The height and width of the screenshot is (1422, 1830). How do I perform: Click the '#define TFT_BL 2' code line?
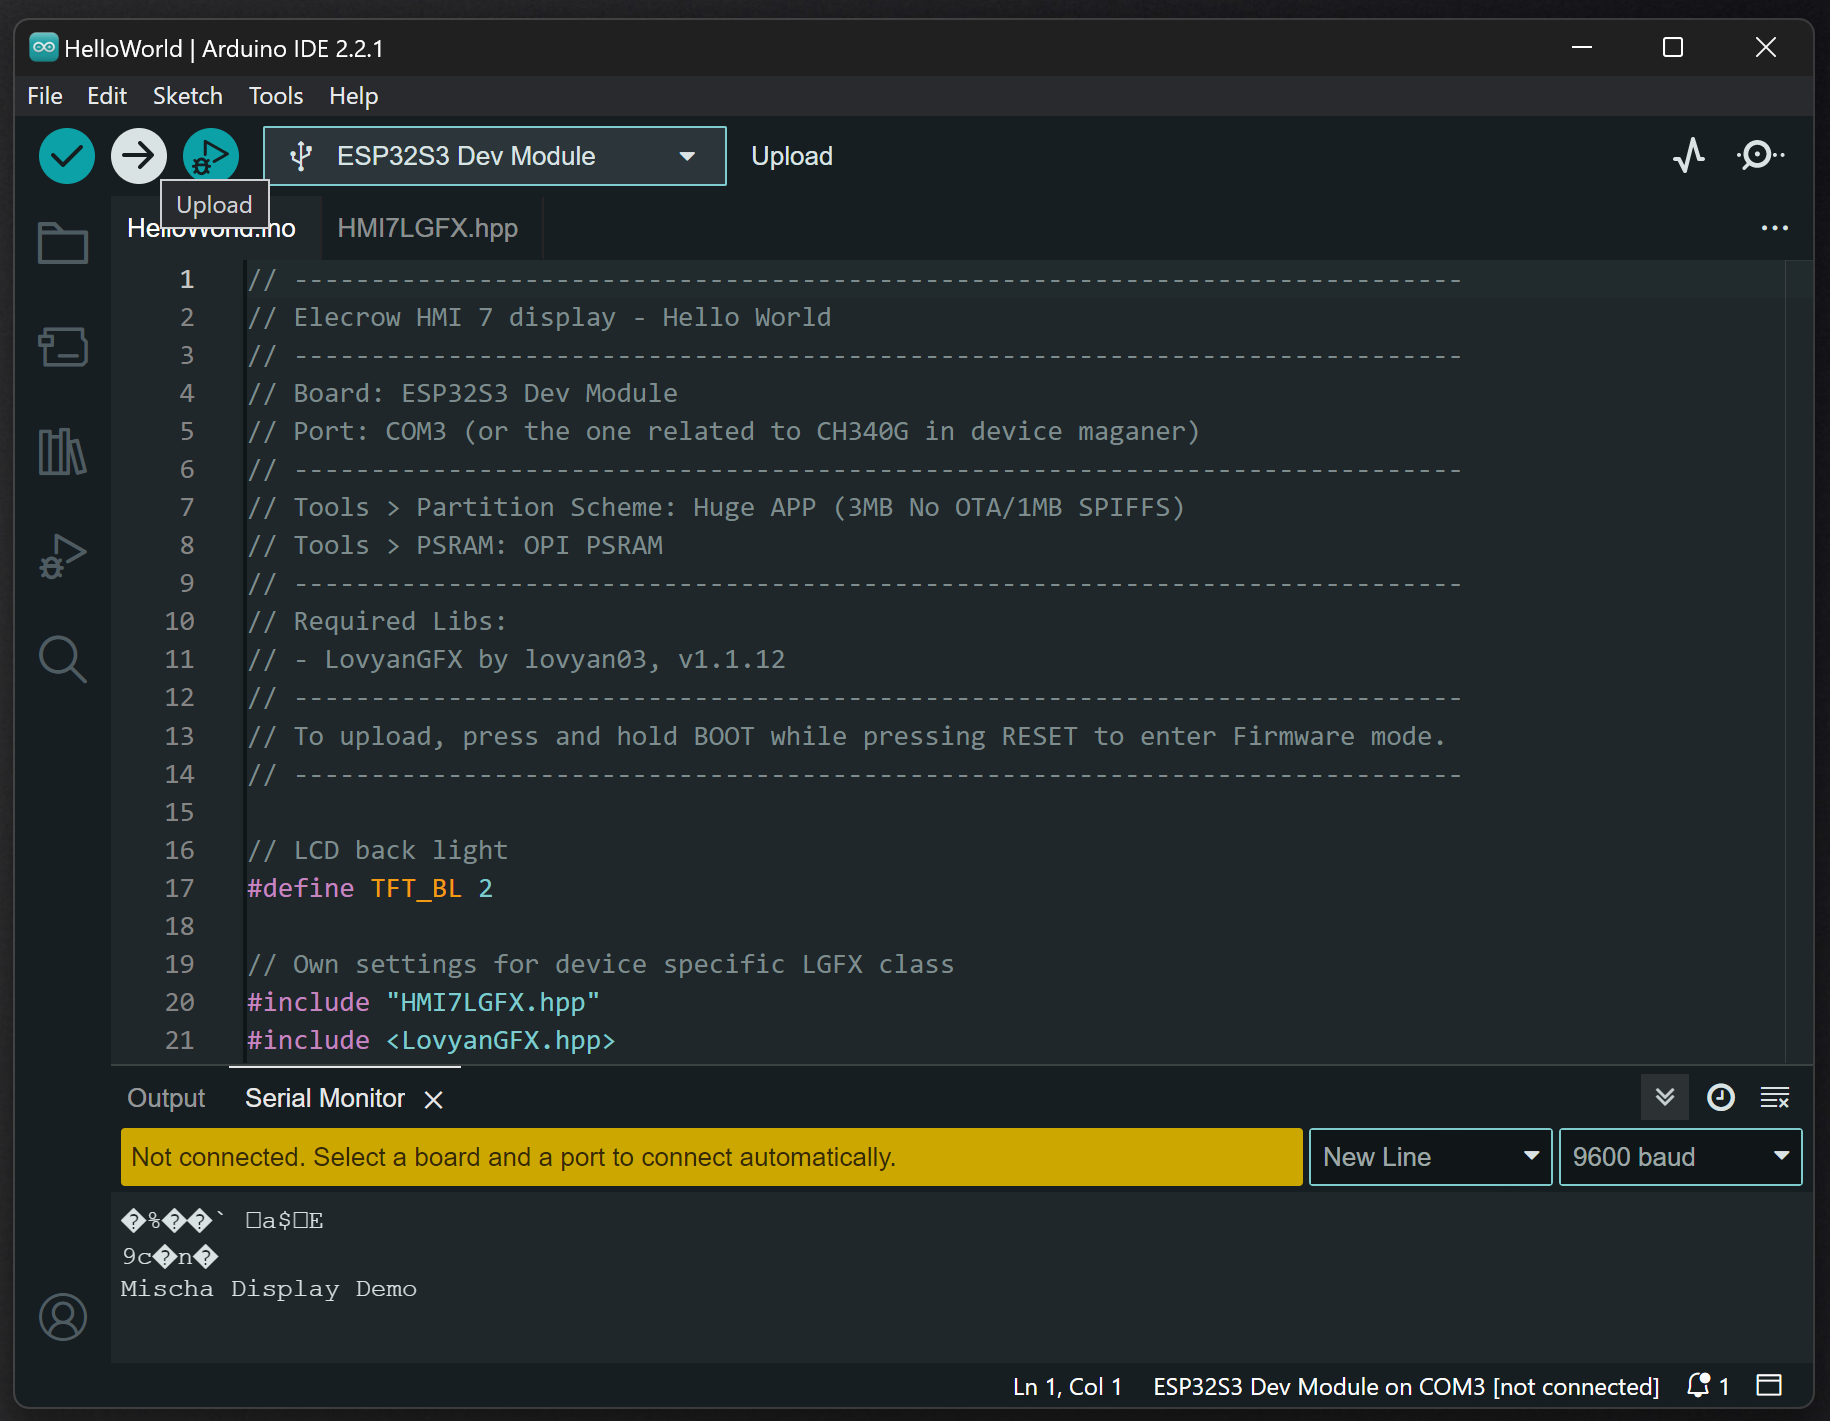tap(370, 888)
